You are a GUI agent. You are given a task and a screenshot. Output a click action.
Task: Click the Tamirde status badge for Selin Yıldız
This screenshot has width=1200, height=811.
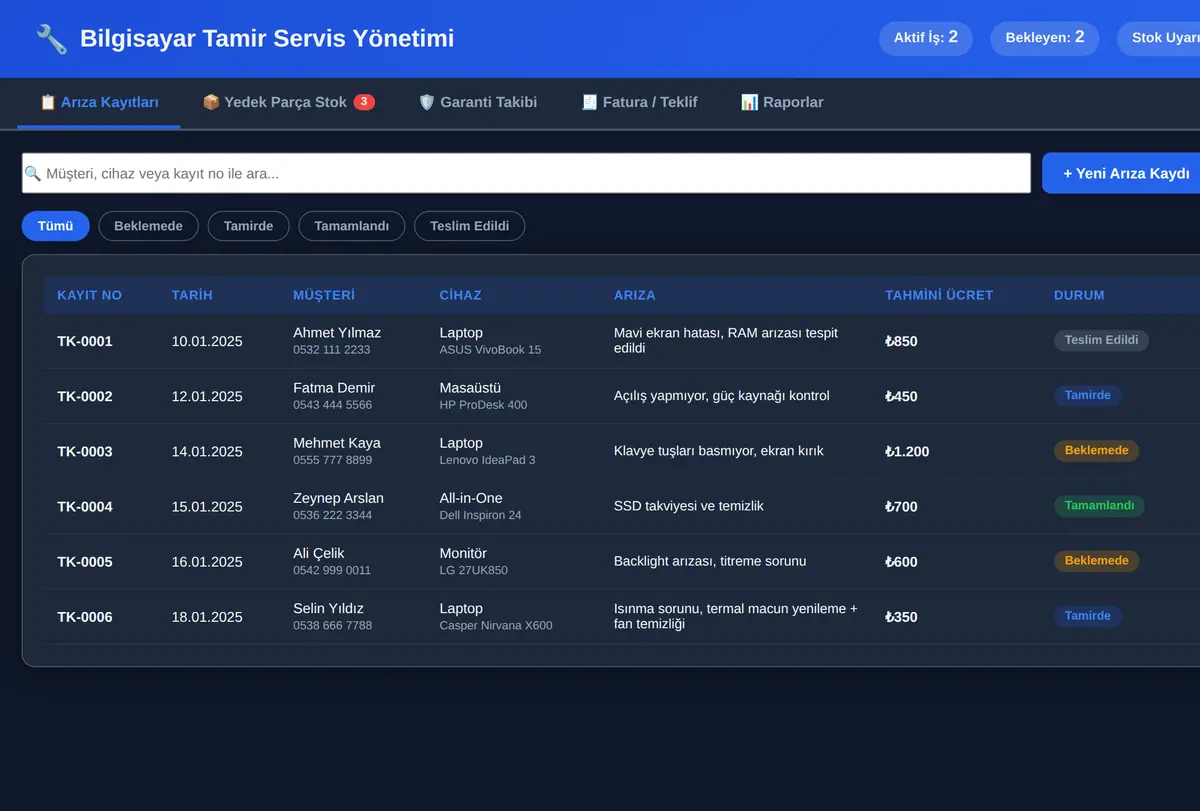pyautogui.click(x=1088, y=616)
